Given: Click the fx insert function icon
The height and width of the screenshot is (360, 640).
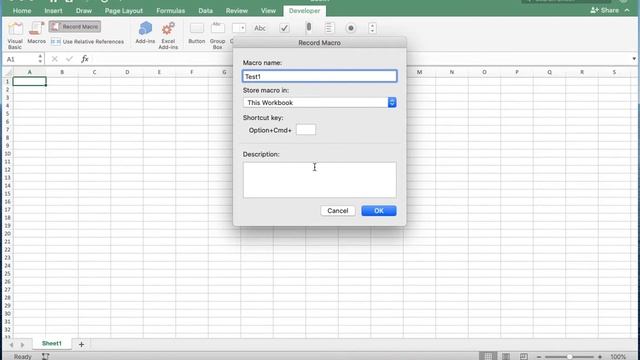Looking at the screenshot, I should (x=84, y=59).
